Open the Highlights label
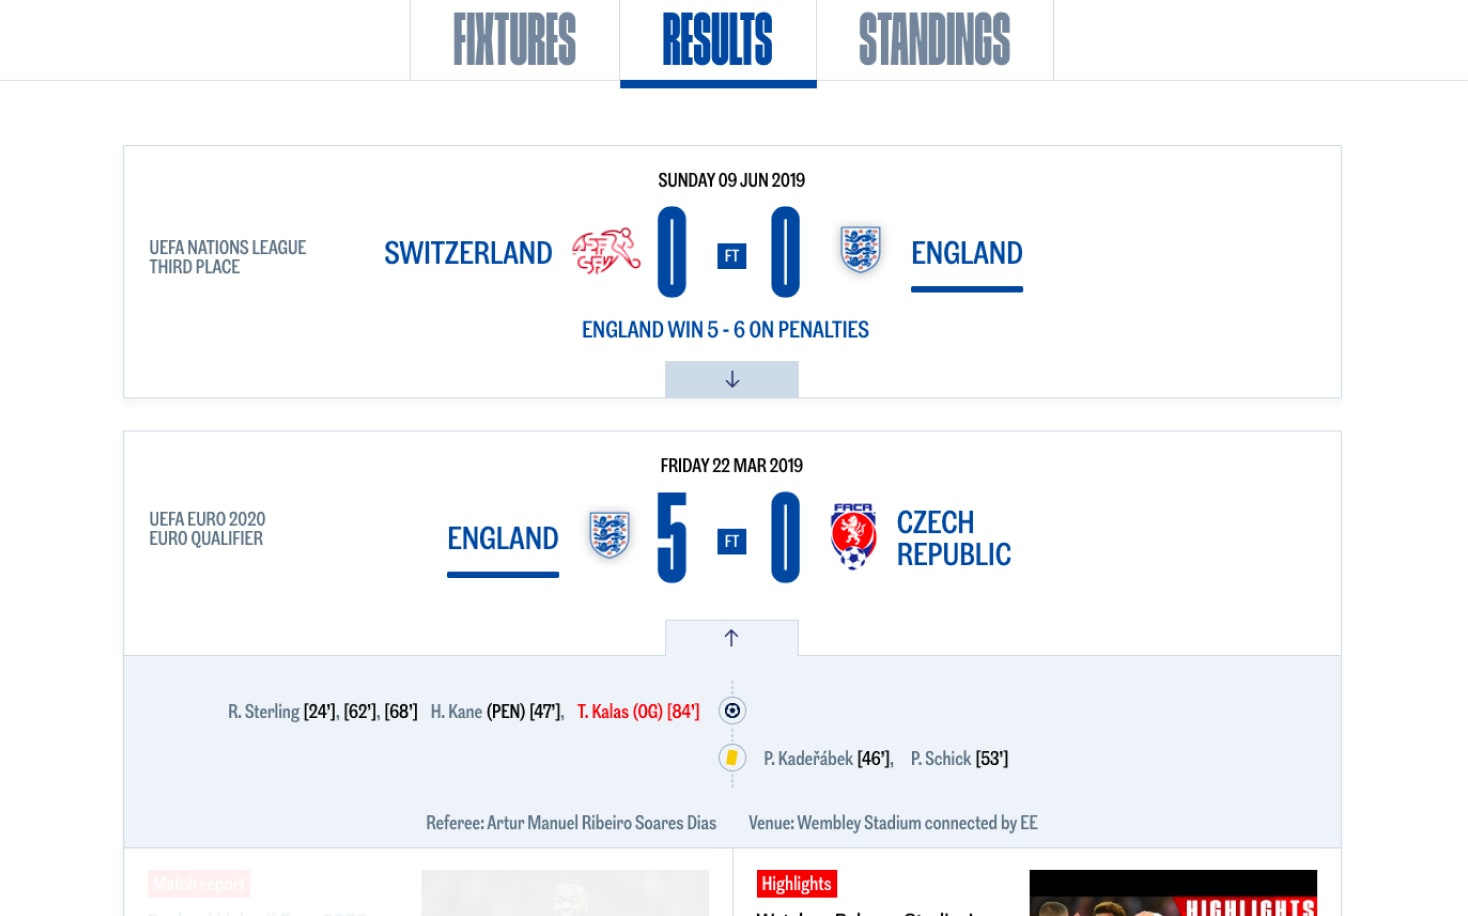Image resolution: width=1468 pixels, height=916 pixels. 797,884
